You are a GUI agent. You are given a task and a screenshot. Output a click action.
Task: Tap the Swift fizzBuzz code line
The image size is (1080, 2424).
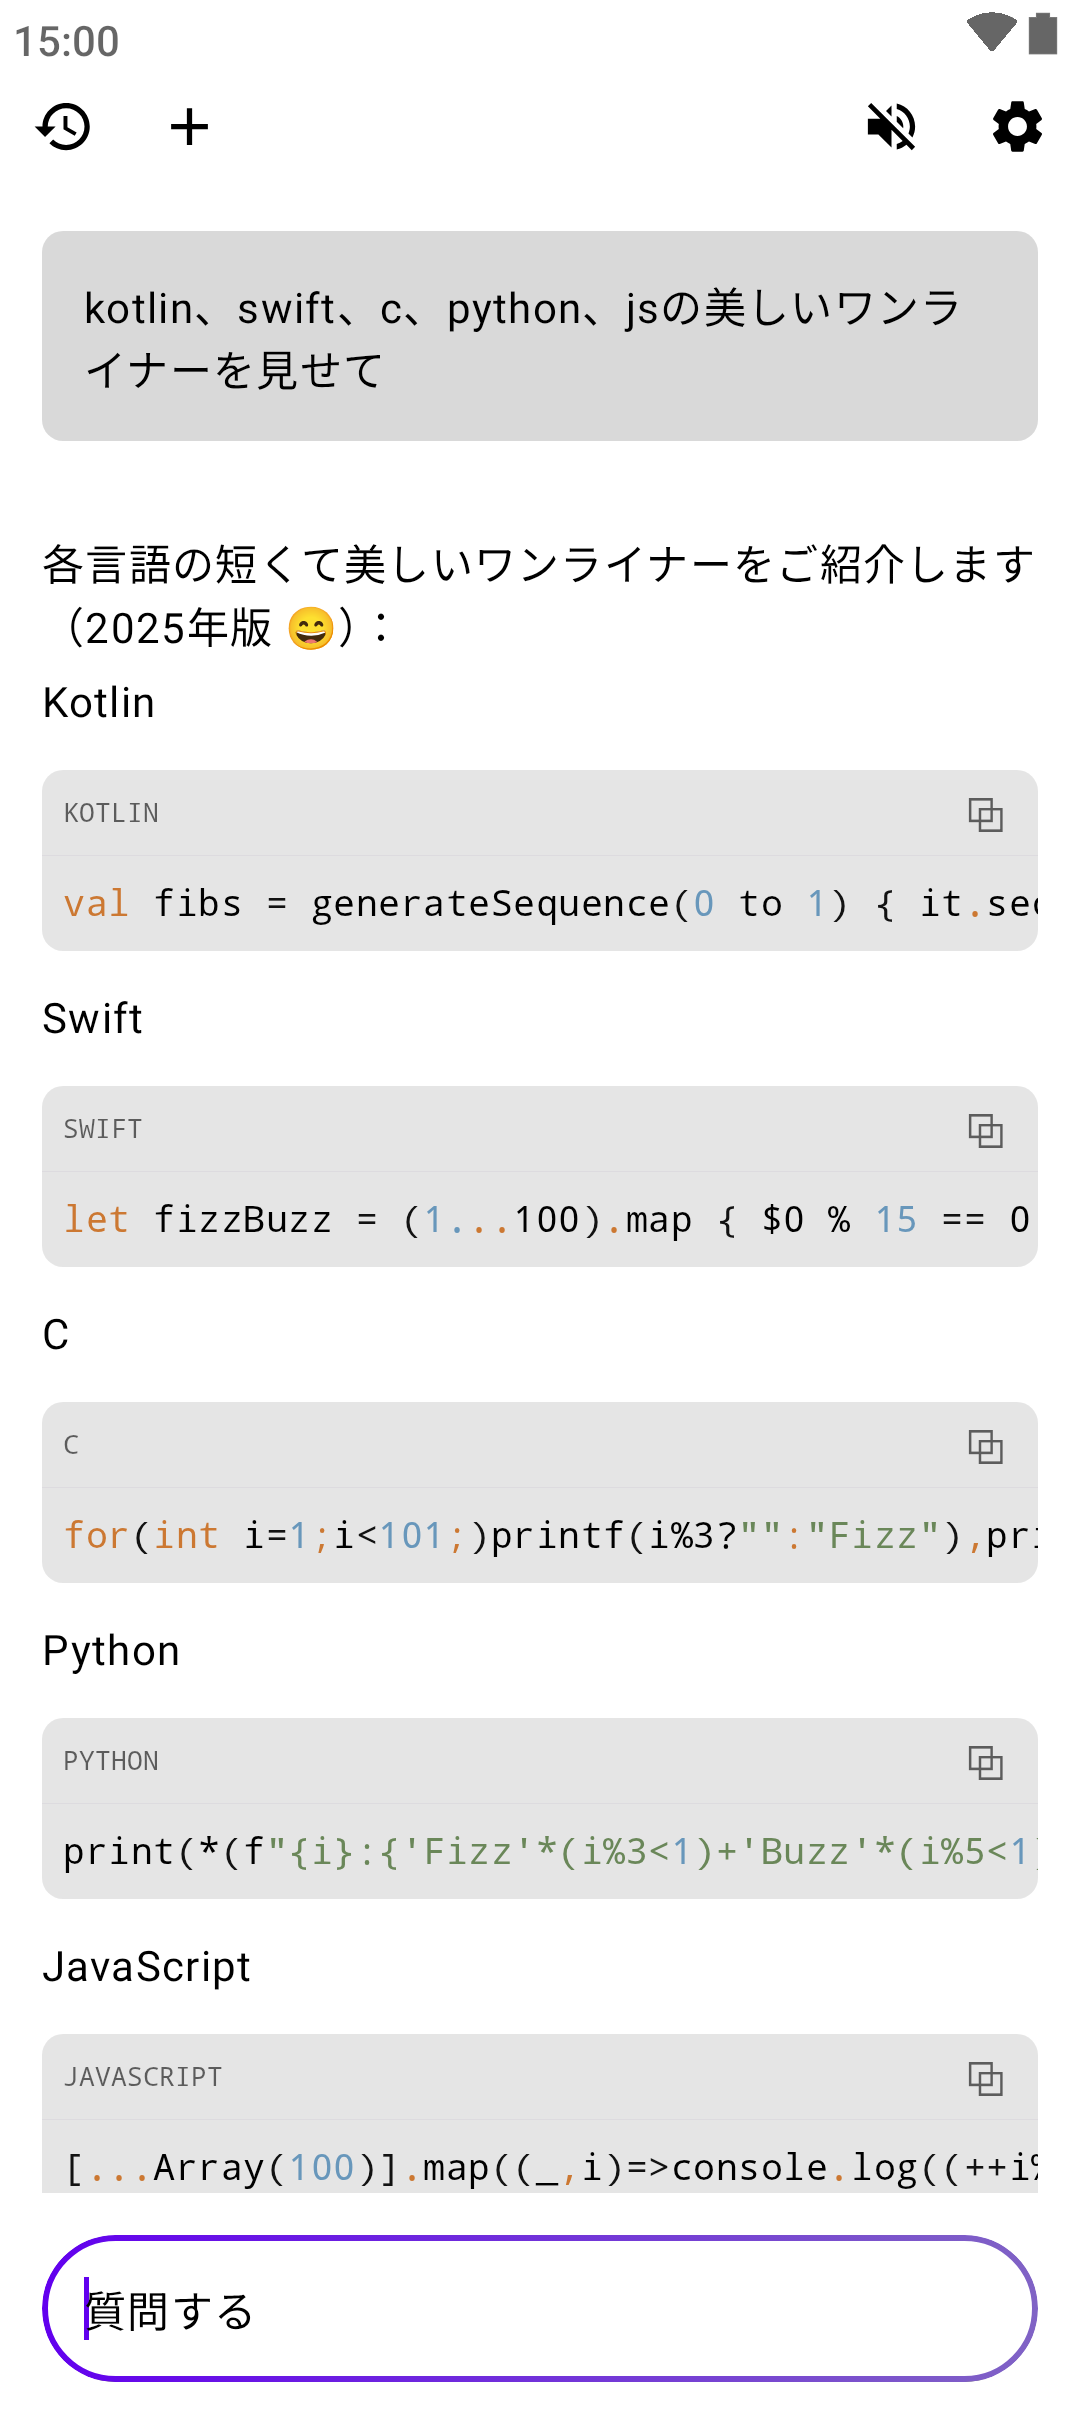[540, 1220]
